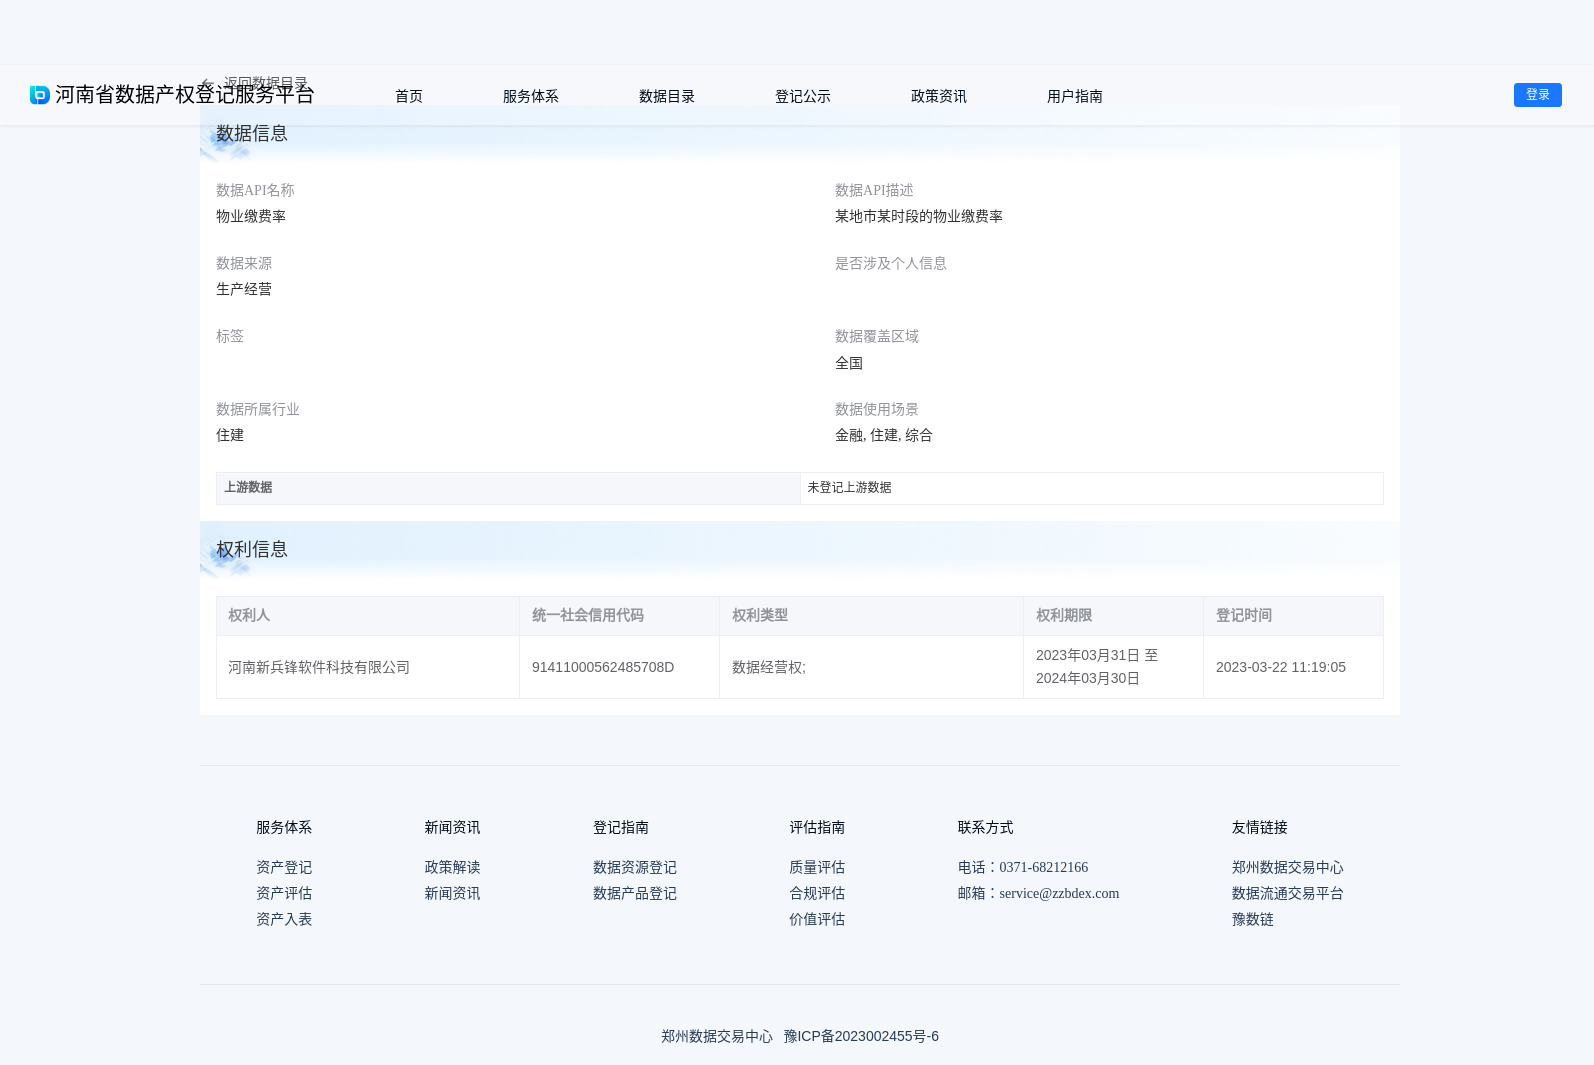
Task: Open 合规评估 footer link
Action: point(817,893)
